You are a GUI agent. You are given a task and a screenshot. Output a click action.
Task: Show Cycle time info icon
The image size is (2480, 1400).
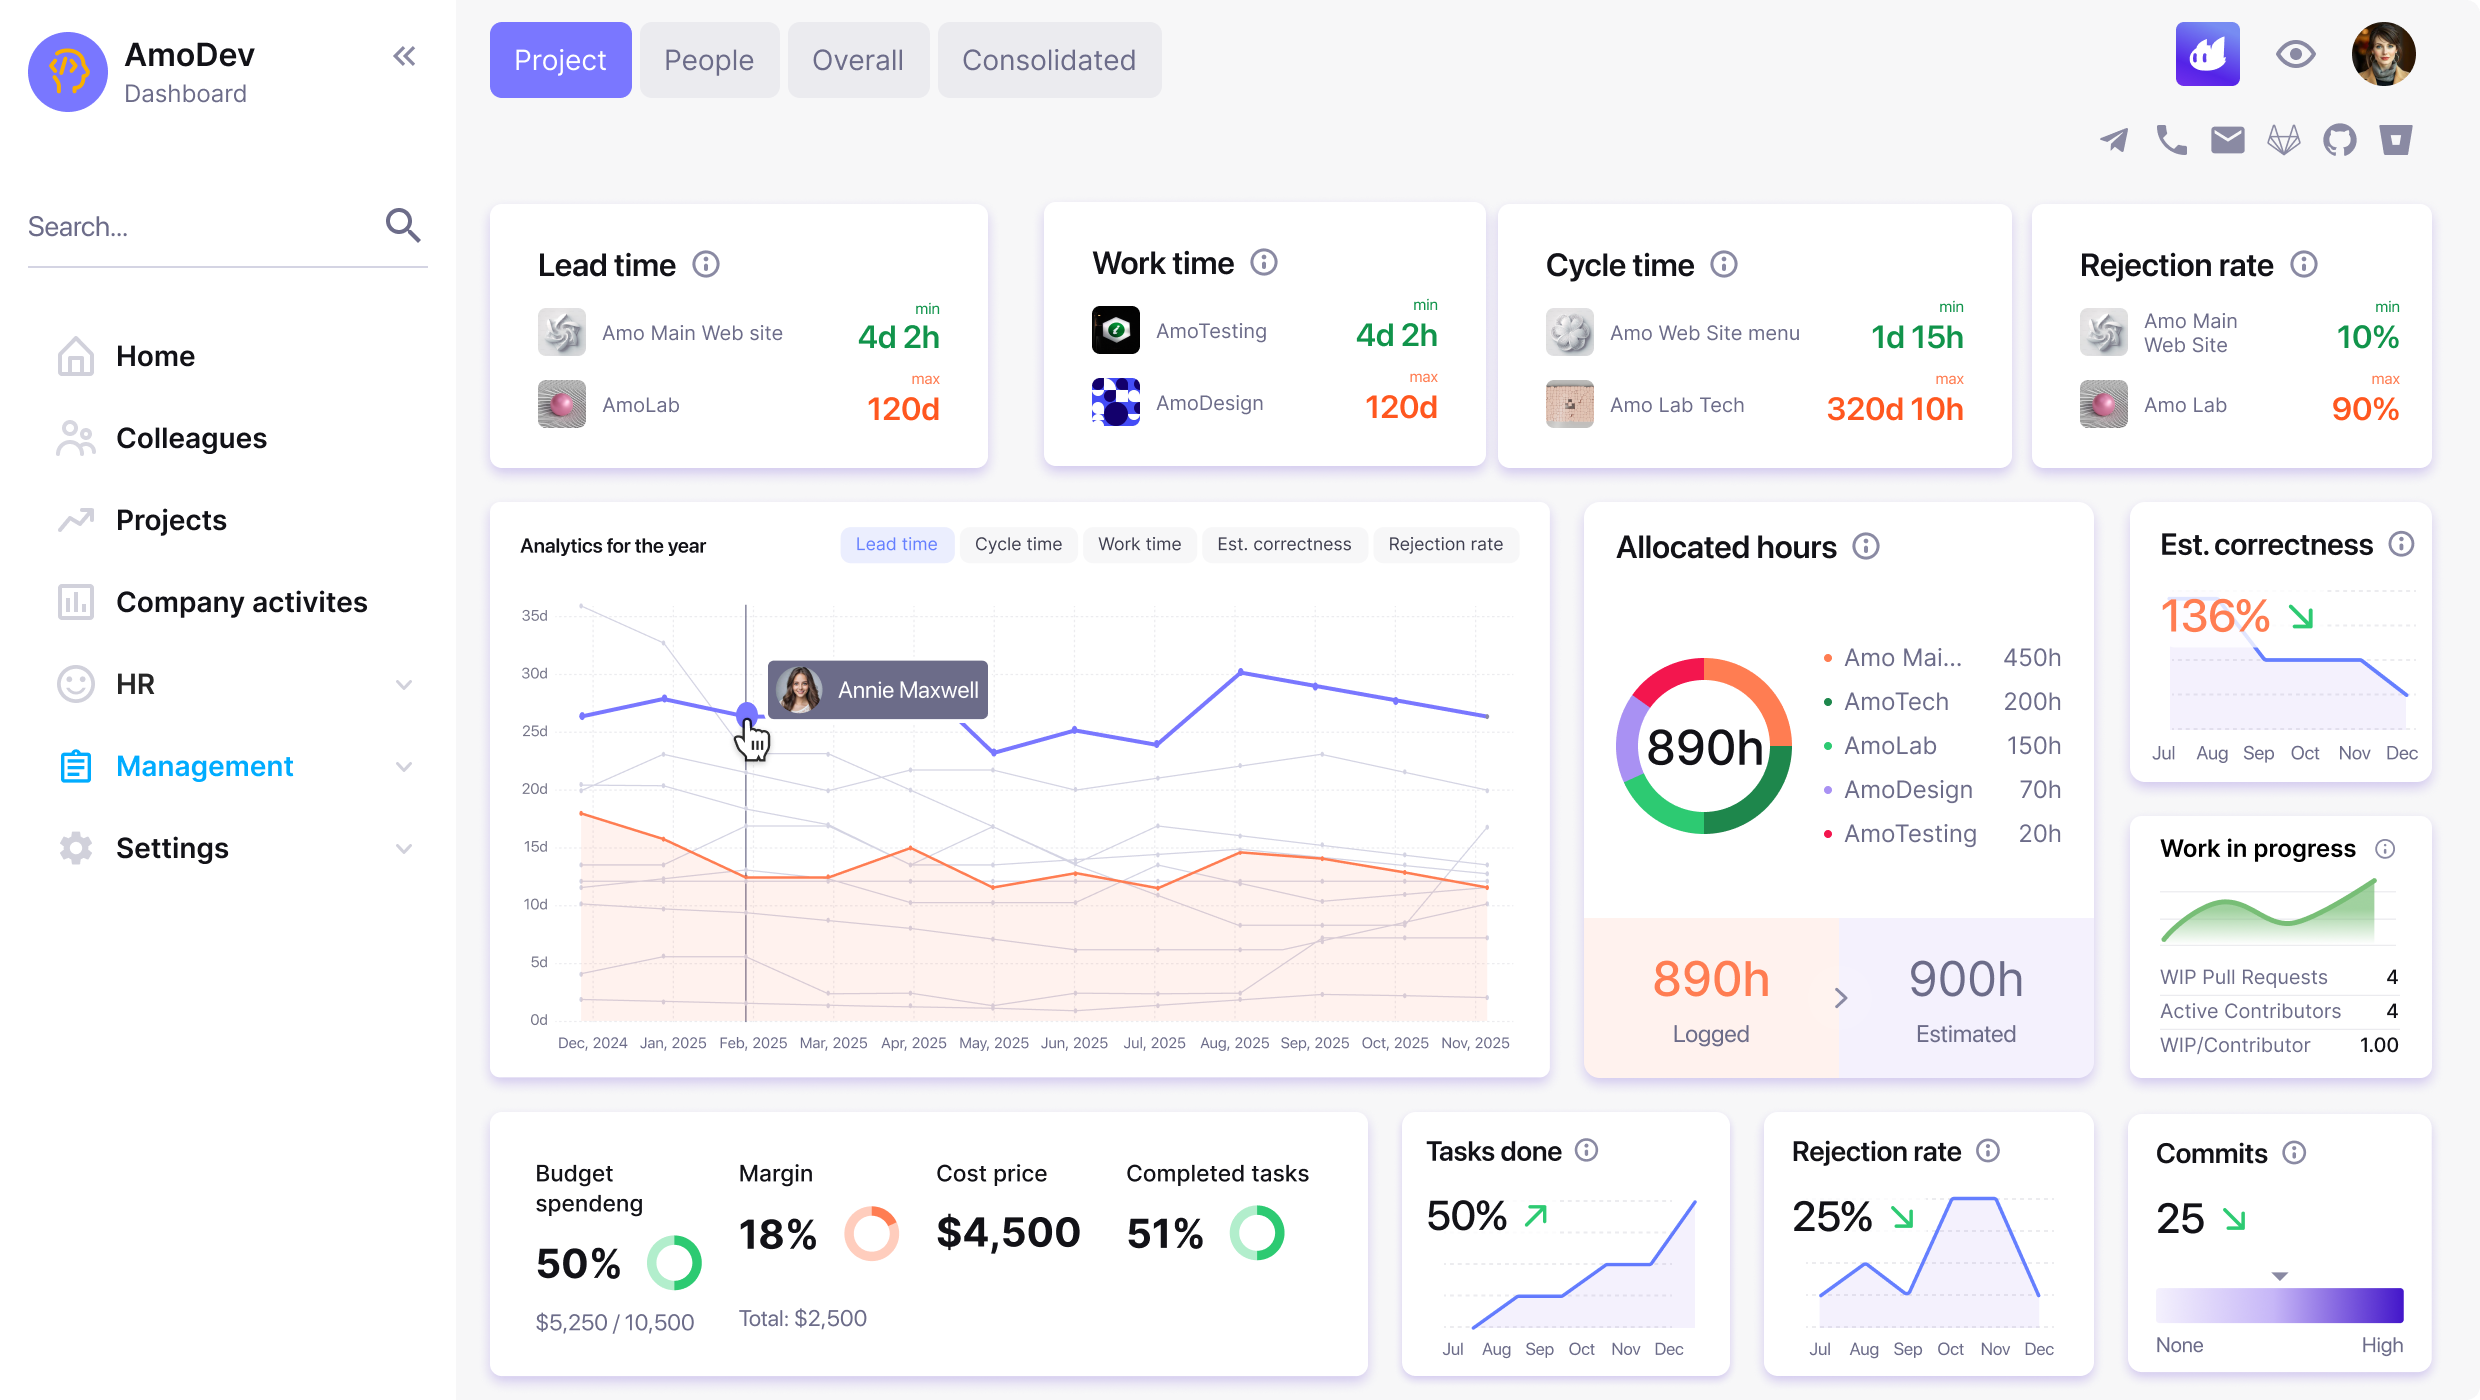pyautogui.click(x=1724, y=264)
